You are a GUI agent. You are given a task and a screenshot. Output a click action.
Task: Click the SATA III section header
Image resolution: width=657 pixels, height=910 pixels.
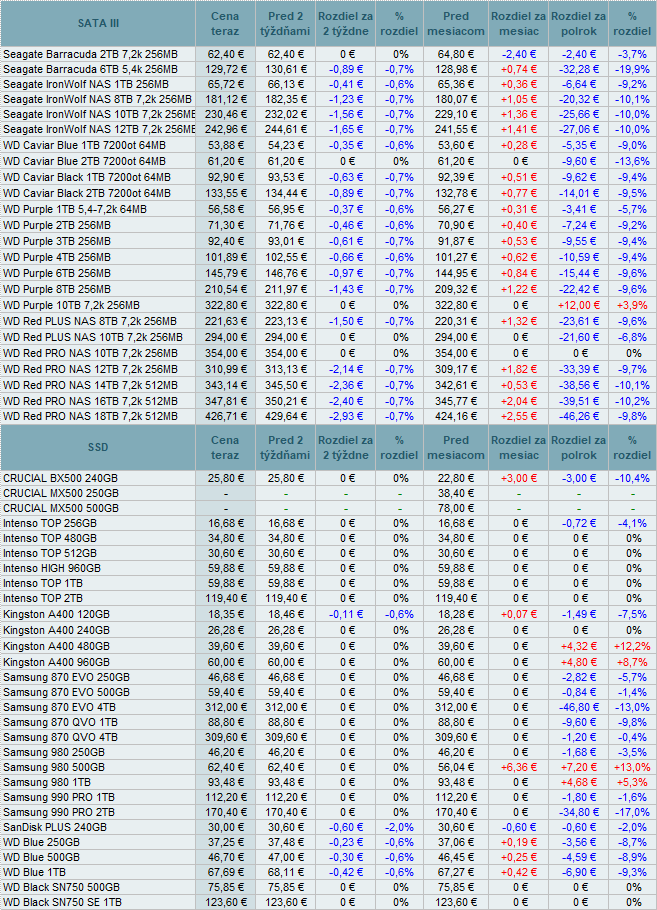98,23
